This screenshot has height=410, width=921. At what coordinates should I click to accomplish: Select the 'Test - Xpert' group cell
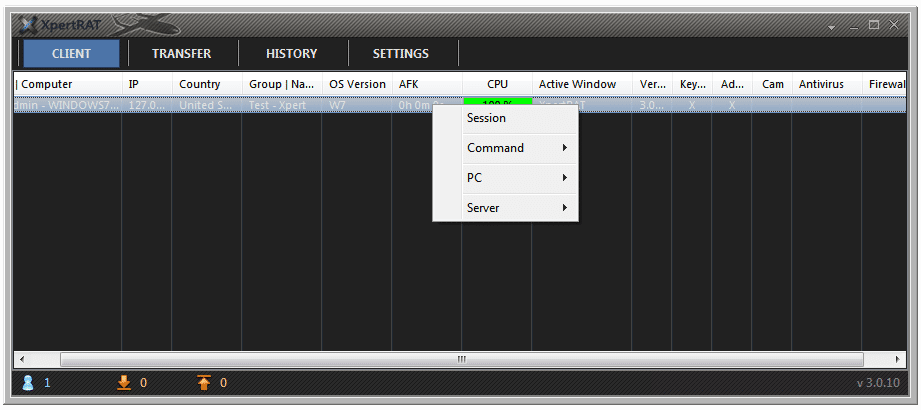282,105
